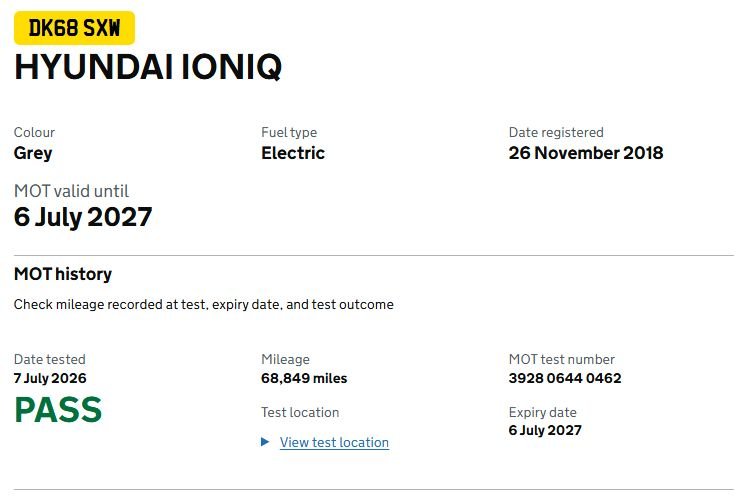Click the MOT valid until label
Viewport: 749px width, 504px height.
tap(72, 191)
